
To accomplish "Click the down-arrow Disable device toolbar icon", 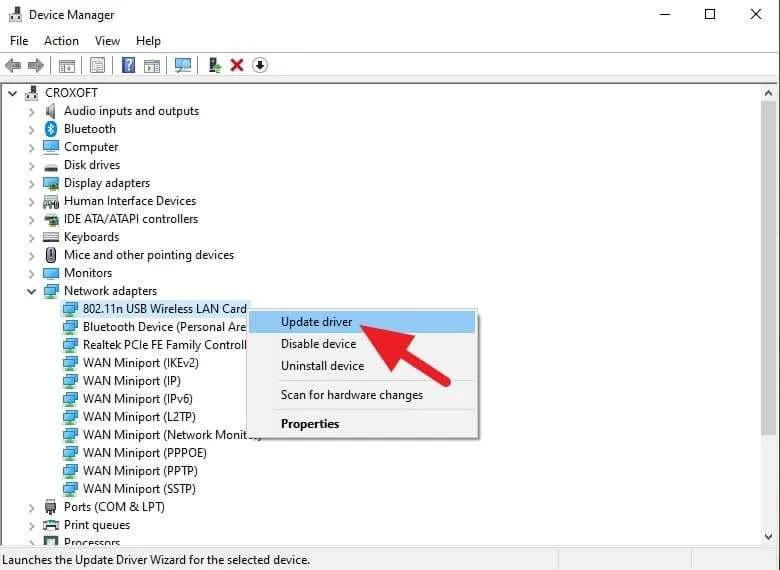I will coord(260,65).
